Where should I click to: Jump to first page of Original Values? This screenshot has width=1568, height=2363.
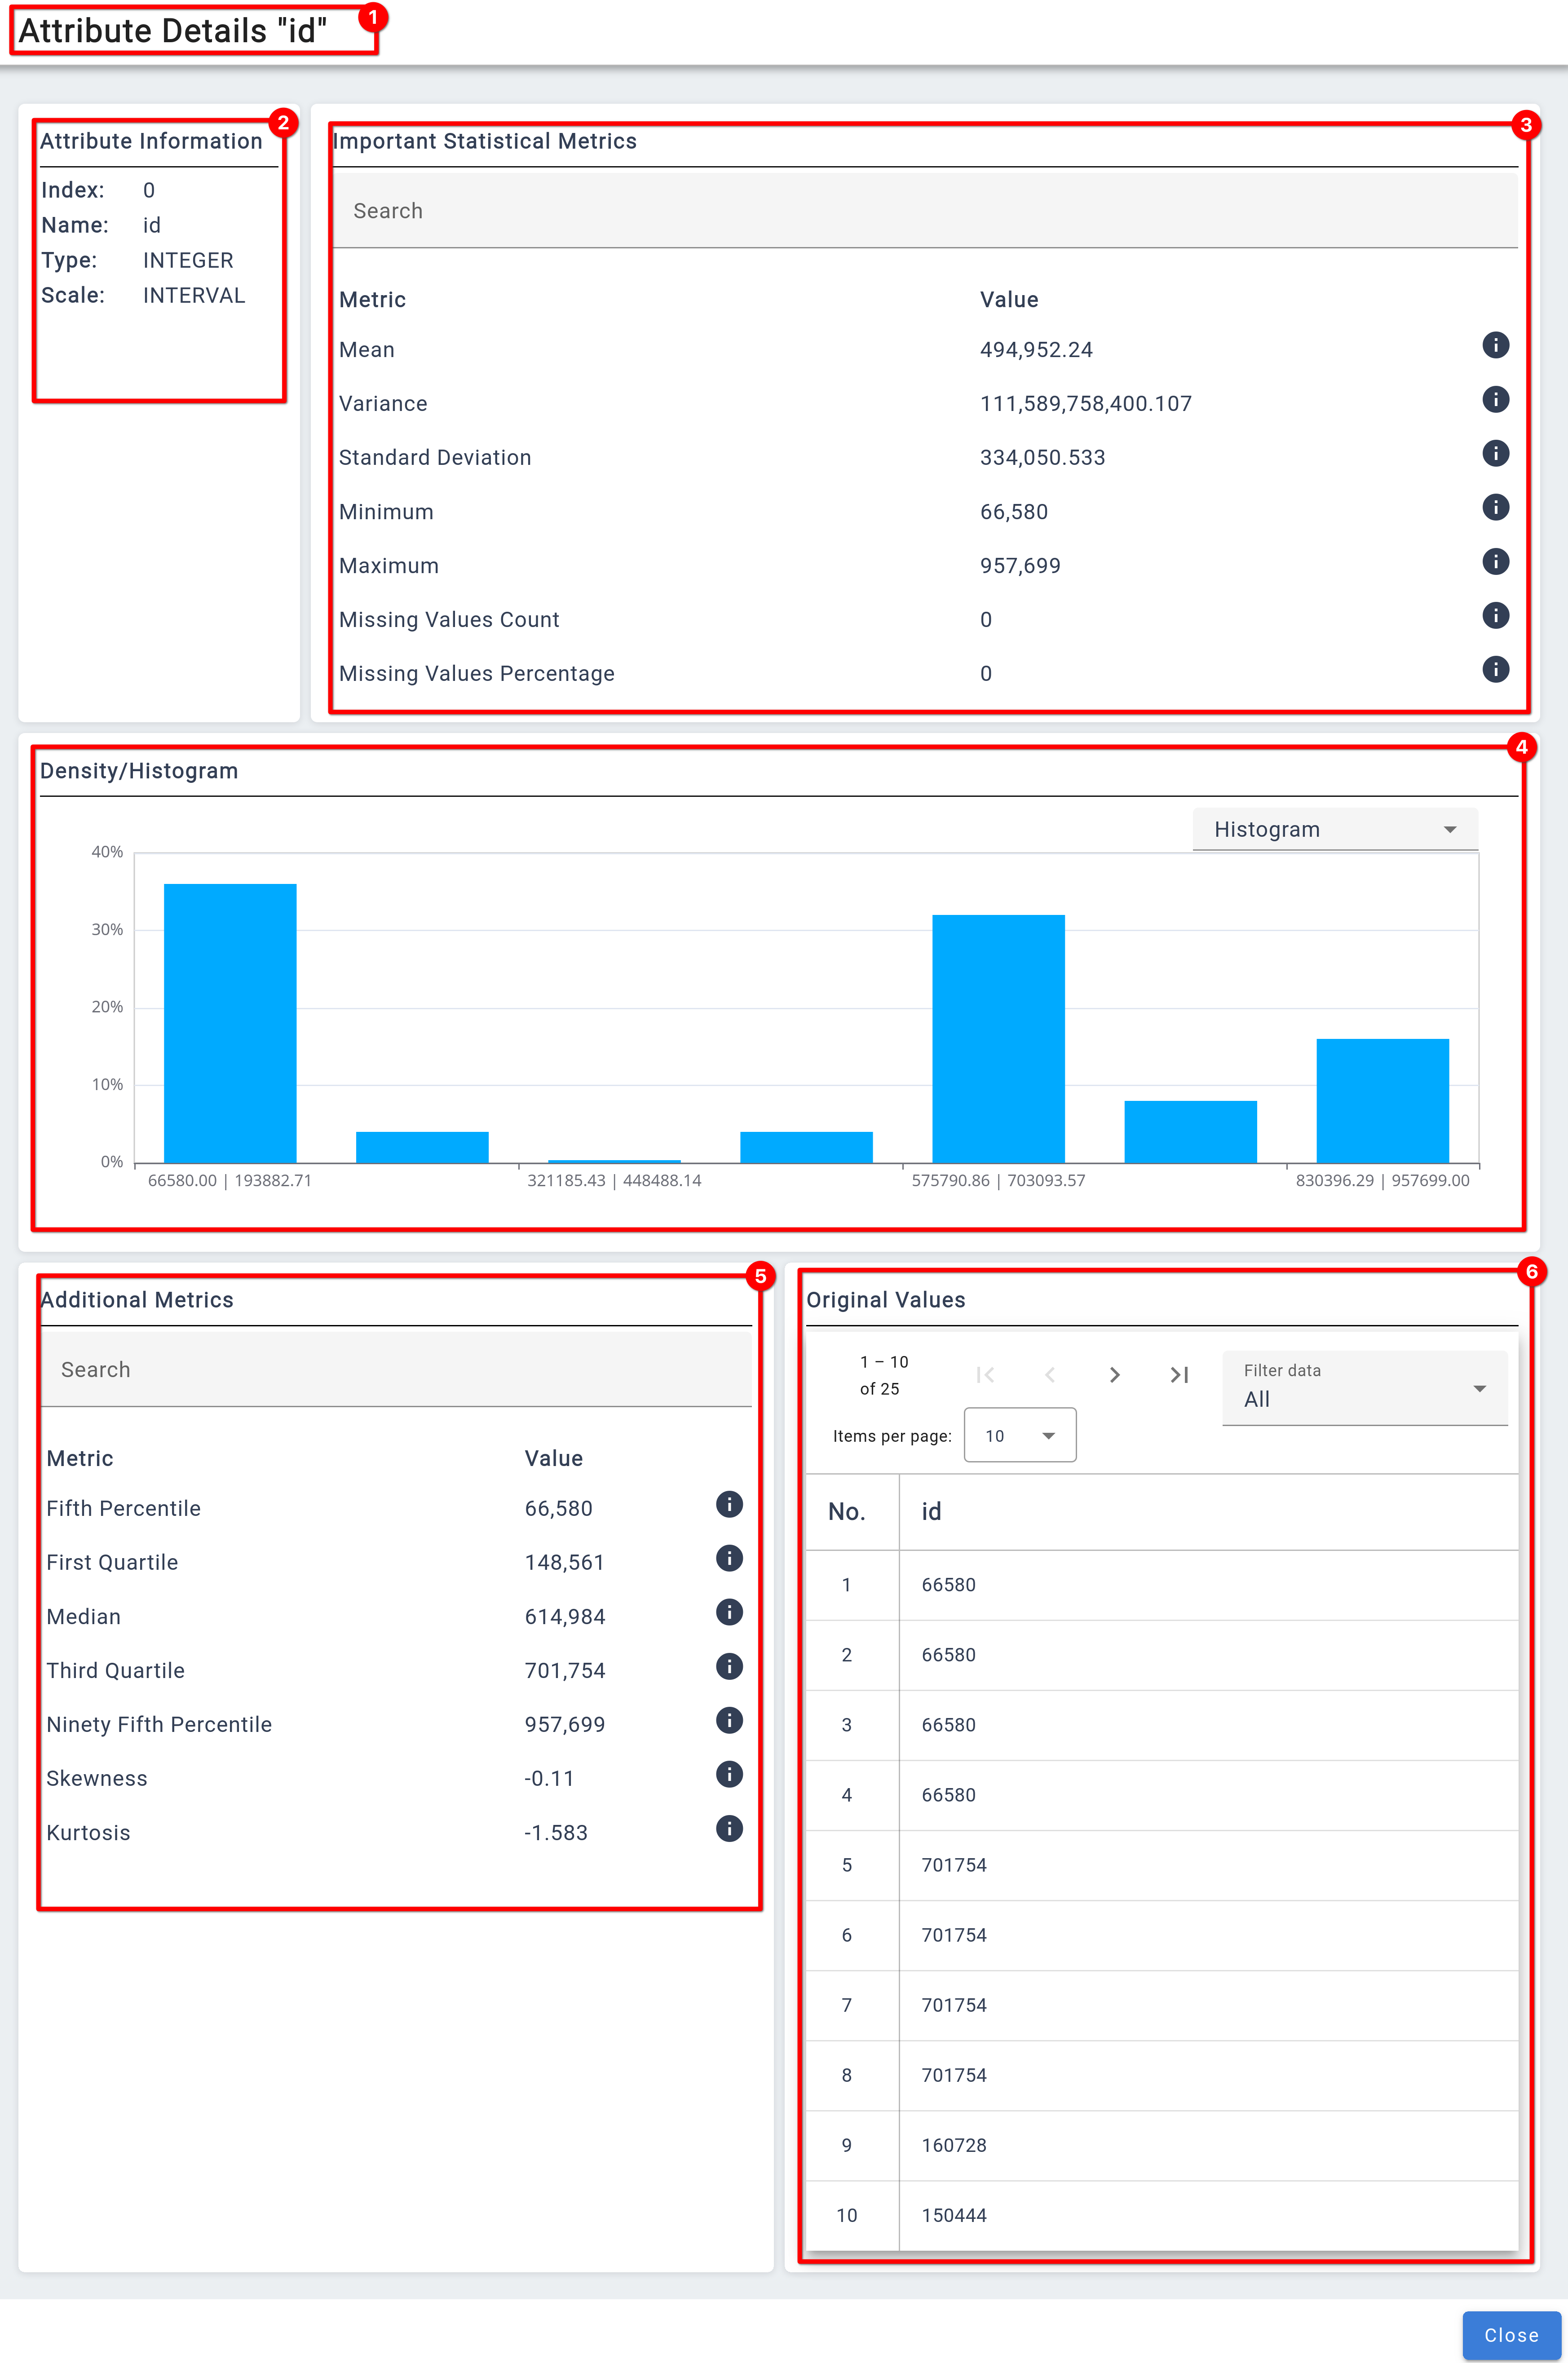[985, 1375]
